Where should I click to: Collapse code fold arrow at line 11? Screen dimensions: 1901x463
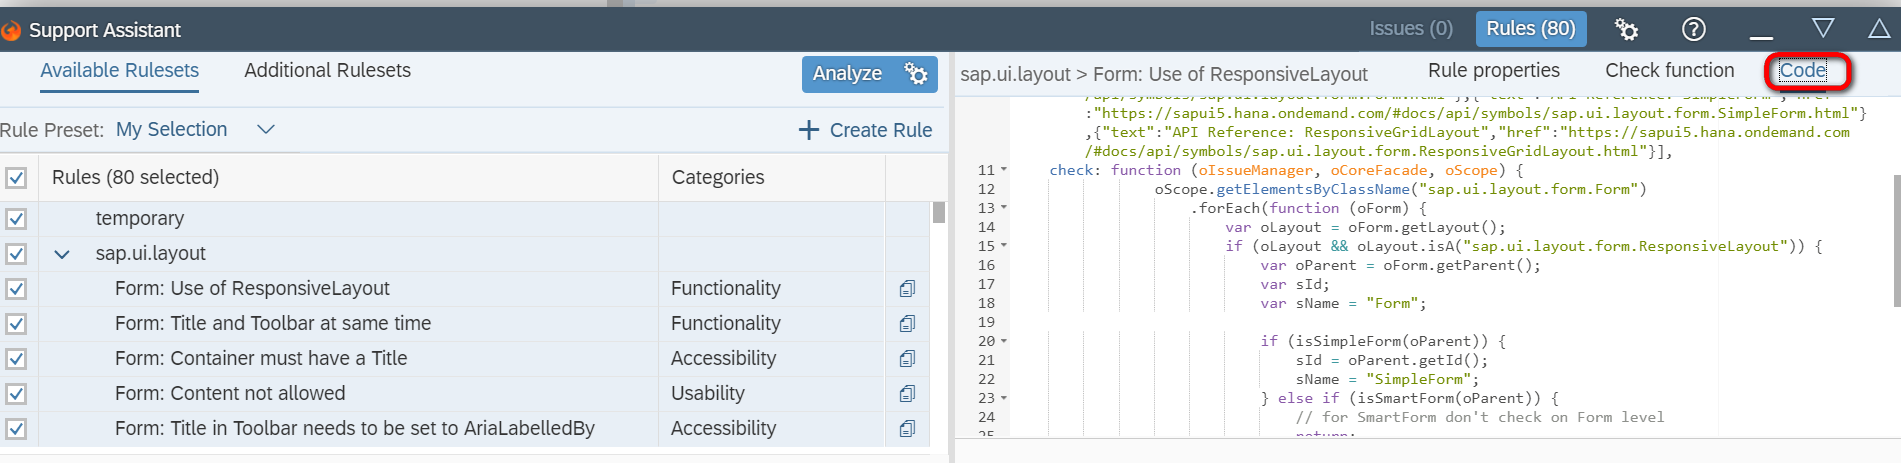pos(1004,170)
